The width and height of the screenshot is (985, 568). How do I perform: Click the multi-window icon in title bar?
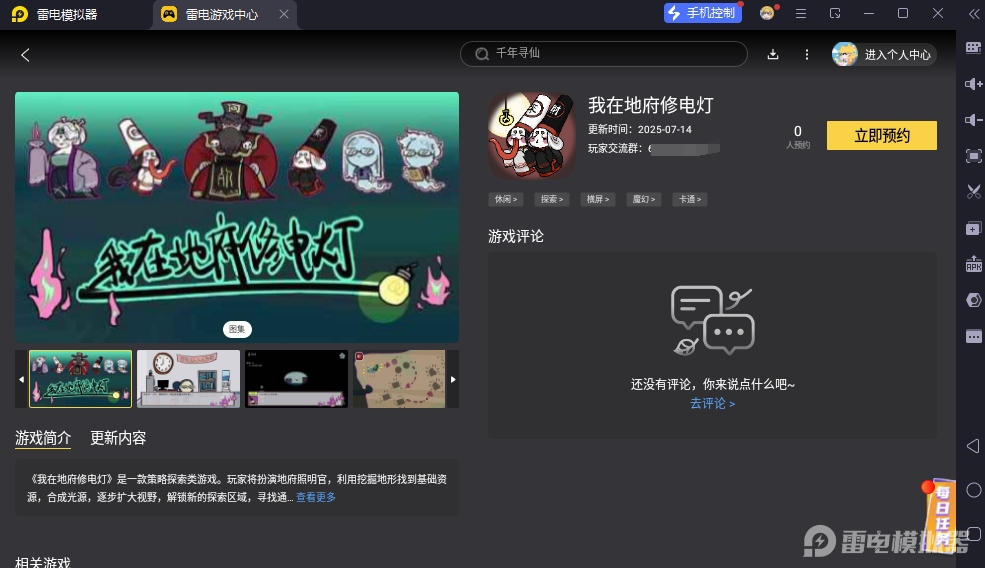pyautogui.click(x=834, y=13)
